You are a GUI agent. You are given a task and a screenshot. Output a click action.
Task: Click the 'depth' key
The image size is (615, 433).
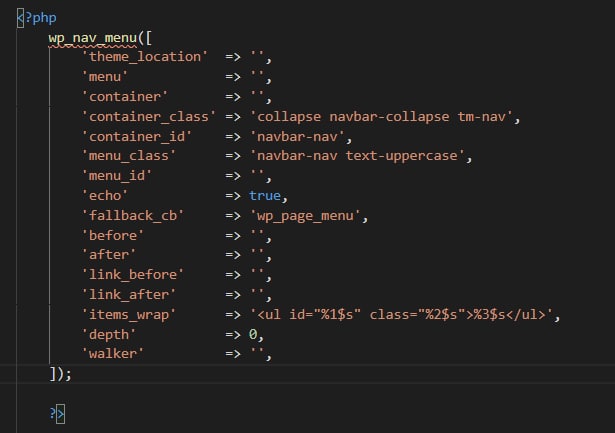tap(109, 335)
